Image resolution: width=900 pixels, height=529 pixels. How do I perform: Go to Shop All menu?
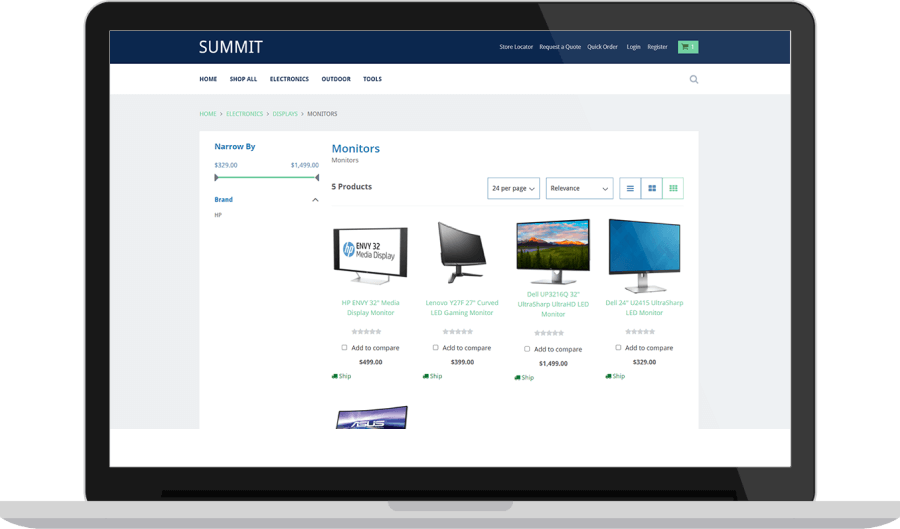click(243, 79)
